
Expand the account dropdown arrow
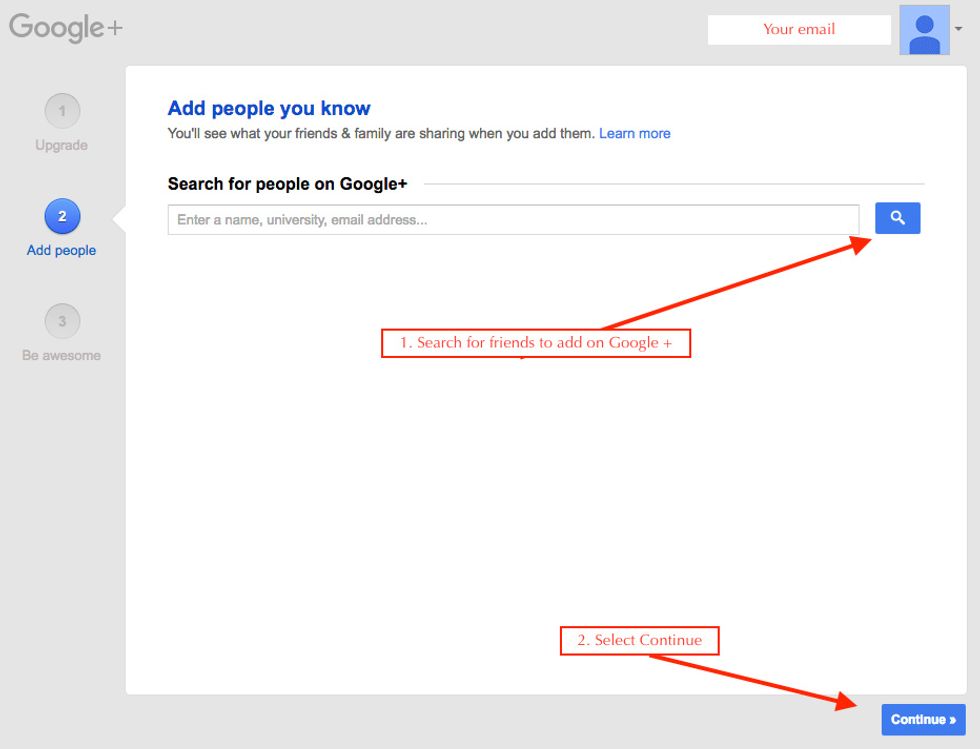(x=958, y=29)
